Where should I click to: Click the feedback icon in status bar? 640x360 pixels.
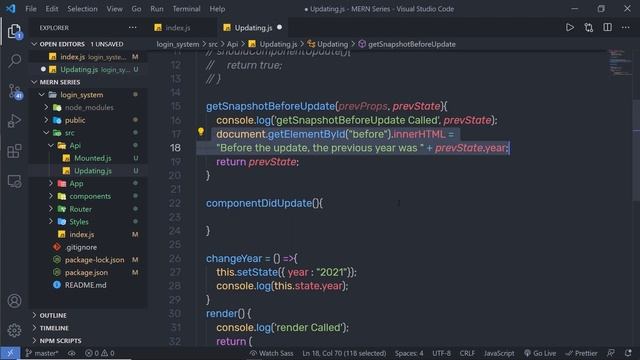pos(611,353)
